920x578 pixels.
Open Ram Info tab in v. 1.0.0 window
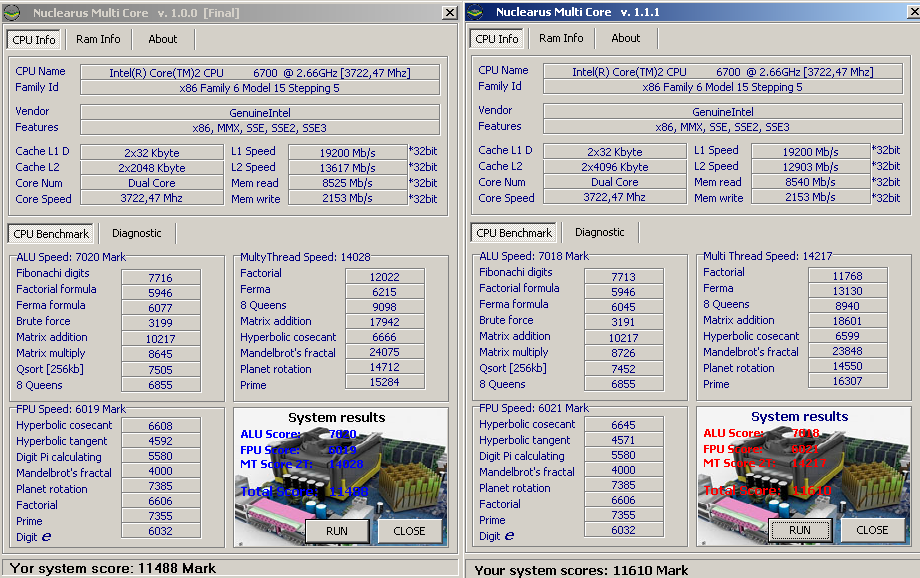pyautogui.click(x=98, y=39)
